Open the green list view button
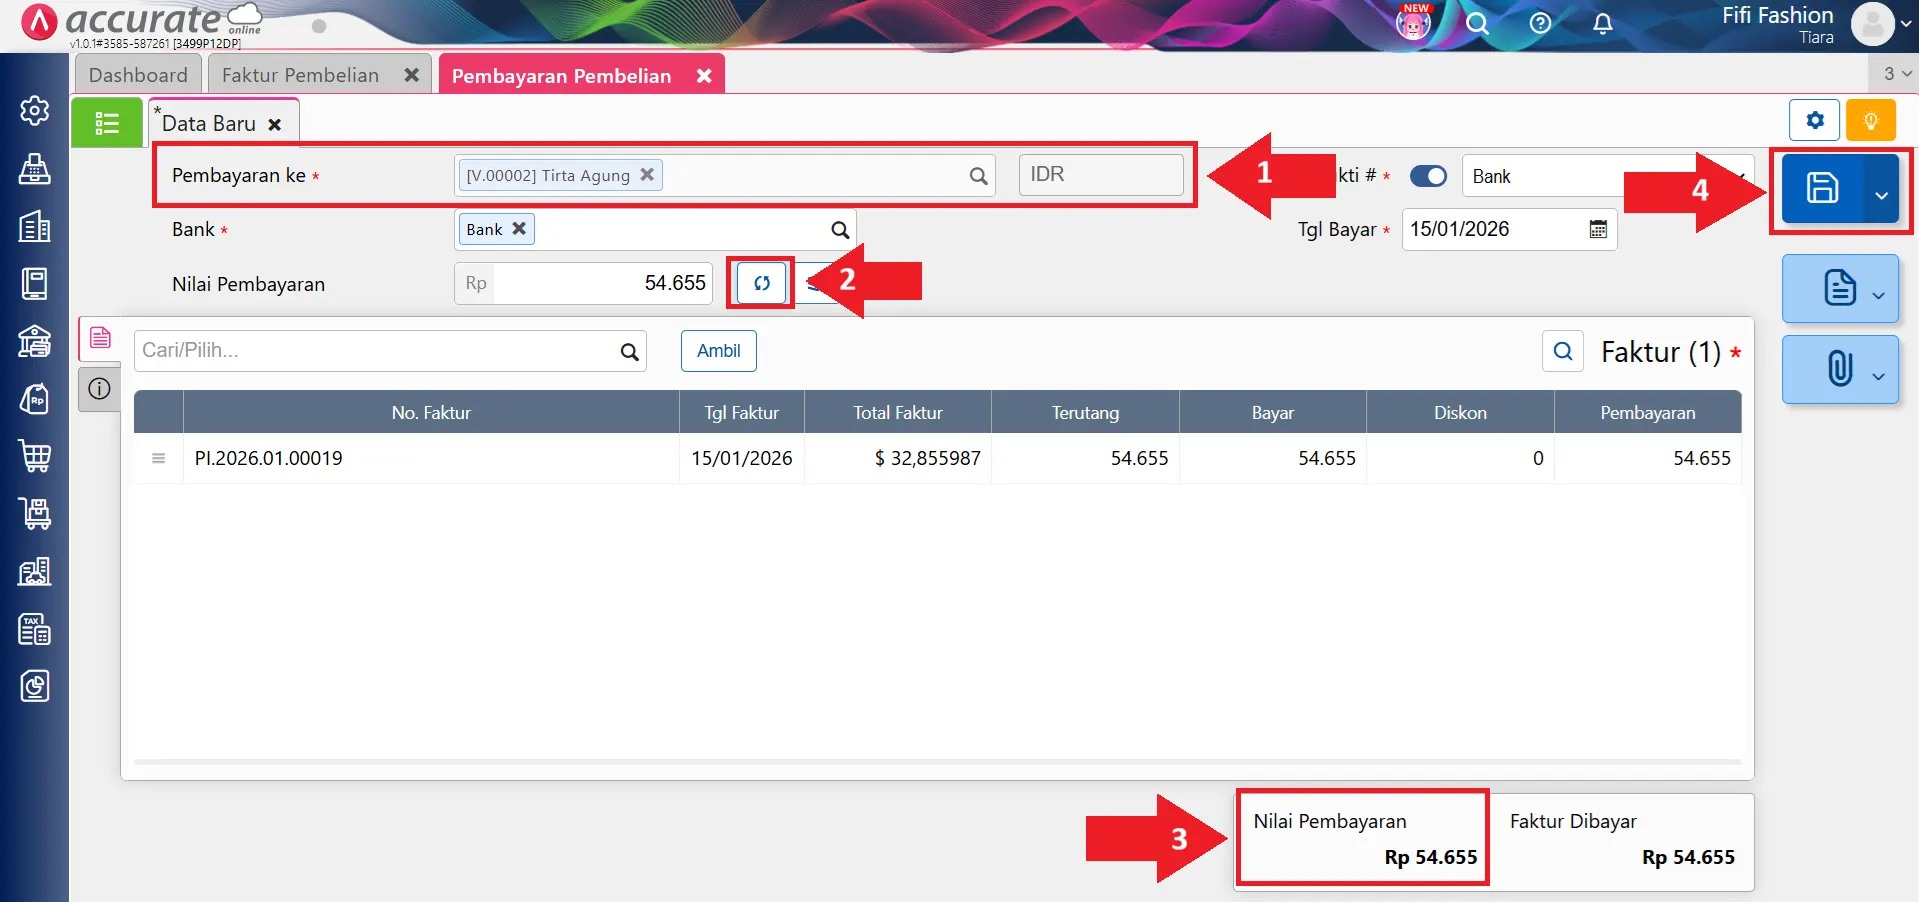 (x=107, y=123)
